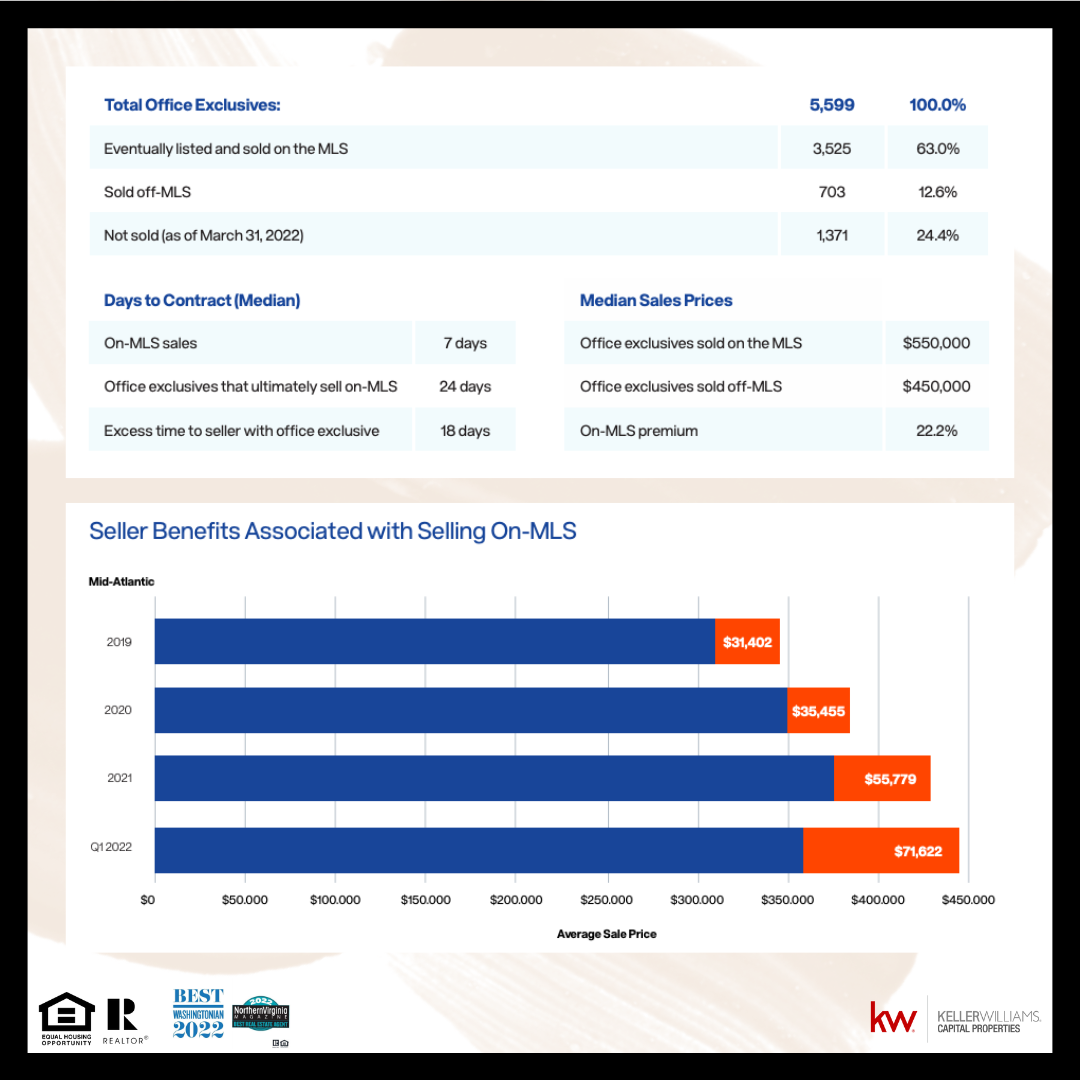Select the 'Median Sales Prices' heading
The width and height of the screenshot is (1080, 1080).
[x=656, y=300]
